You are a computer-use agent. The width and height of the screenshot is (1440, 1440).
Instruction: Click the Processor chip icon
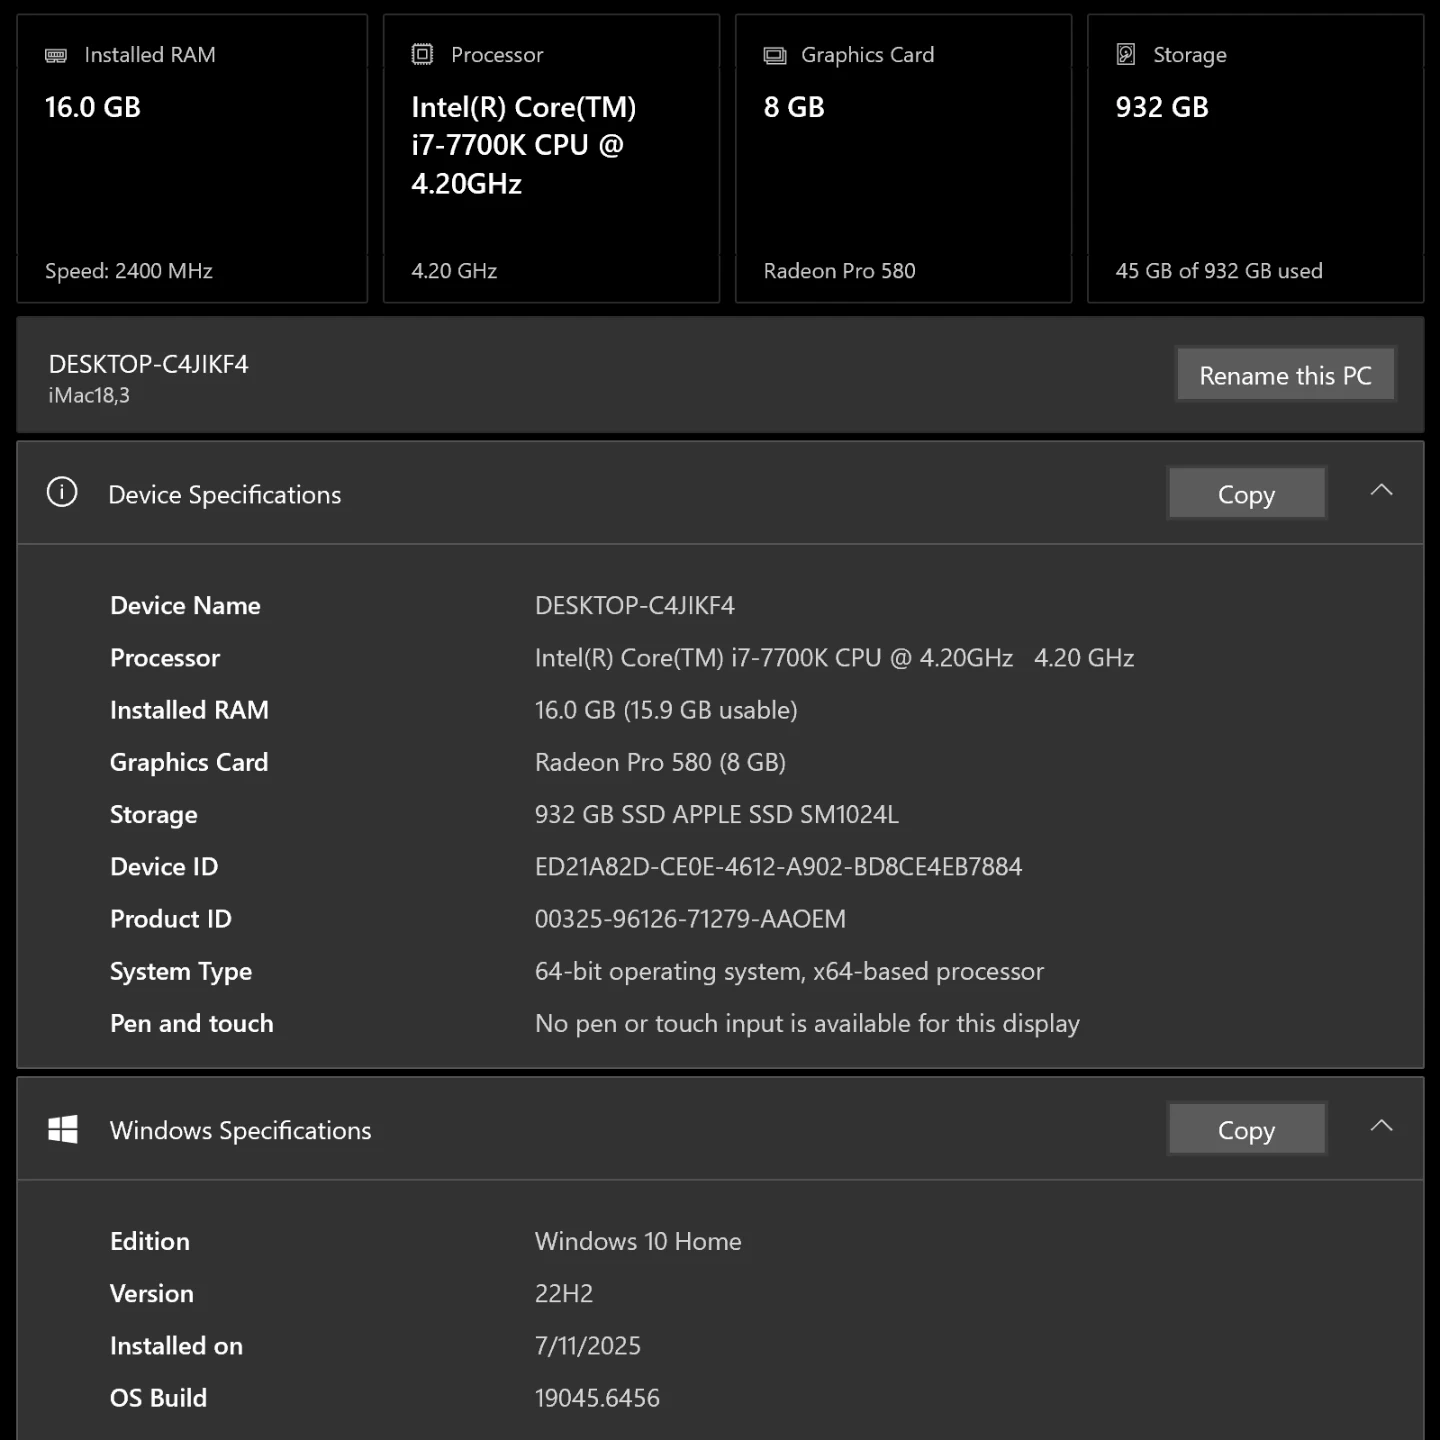[422, 54]
